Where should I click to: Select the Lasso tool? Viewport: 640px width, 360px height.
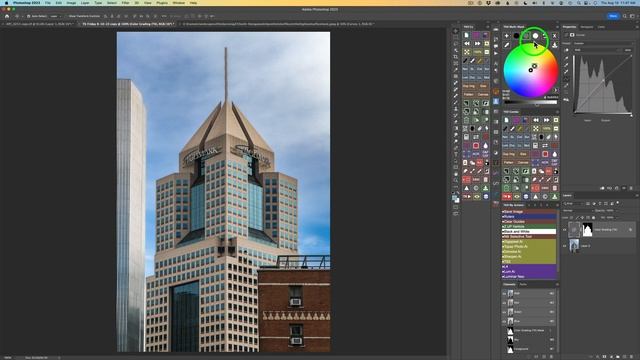tap(456, 44)
